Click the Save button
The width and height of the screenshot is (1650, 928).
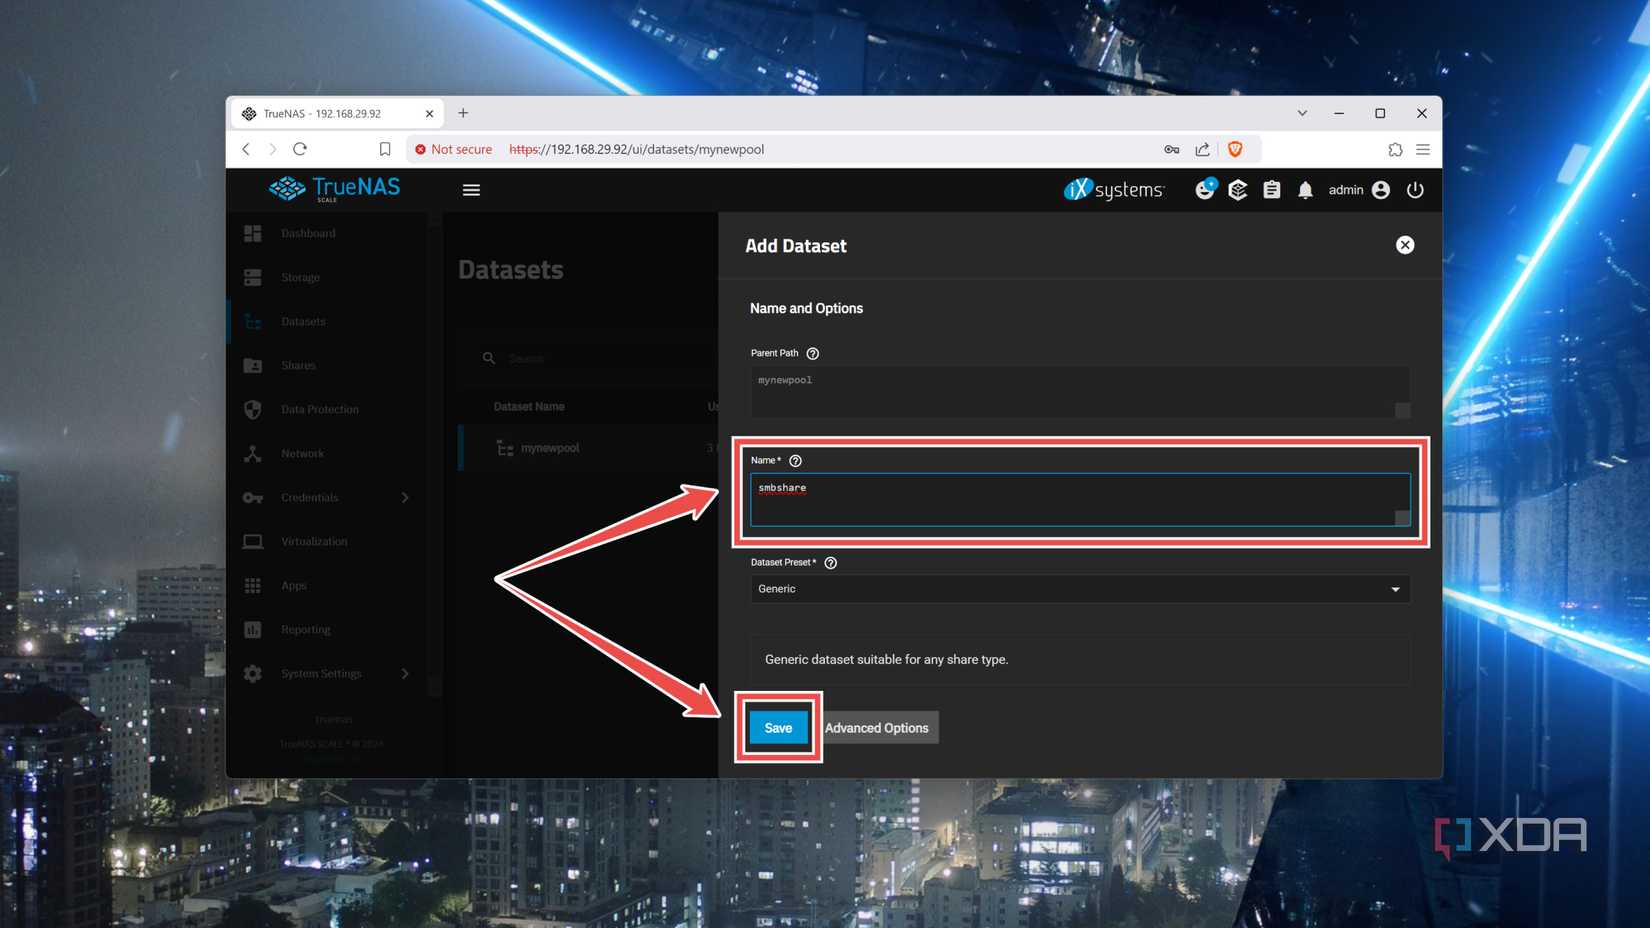[x=778, y=728]
